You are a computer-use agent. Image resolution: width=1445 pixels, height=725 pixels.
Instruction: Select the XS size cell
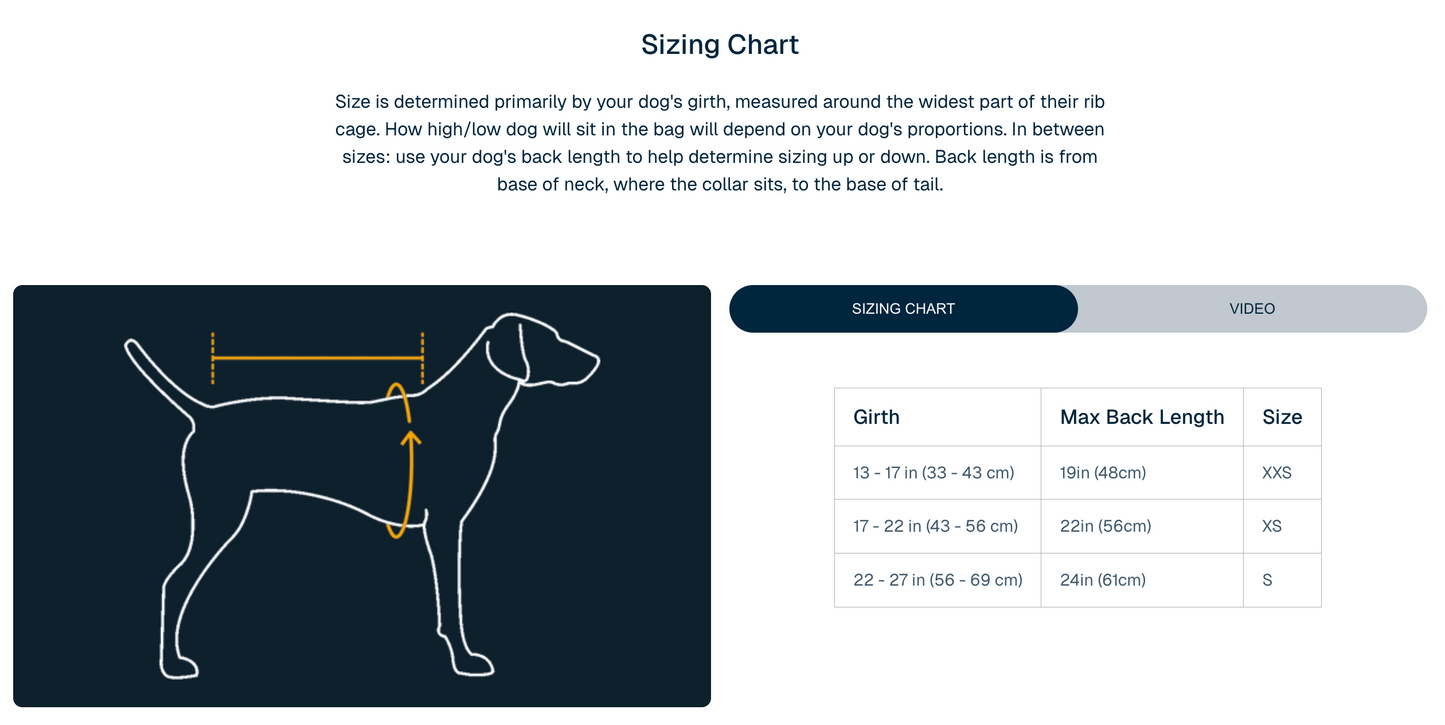point(1272,526)
